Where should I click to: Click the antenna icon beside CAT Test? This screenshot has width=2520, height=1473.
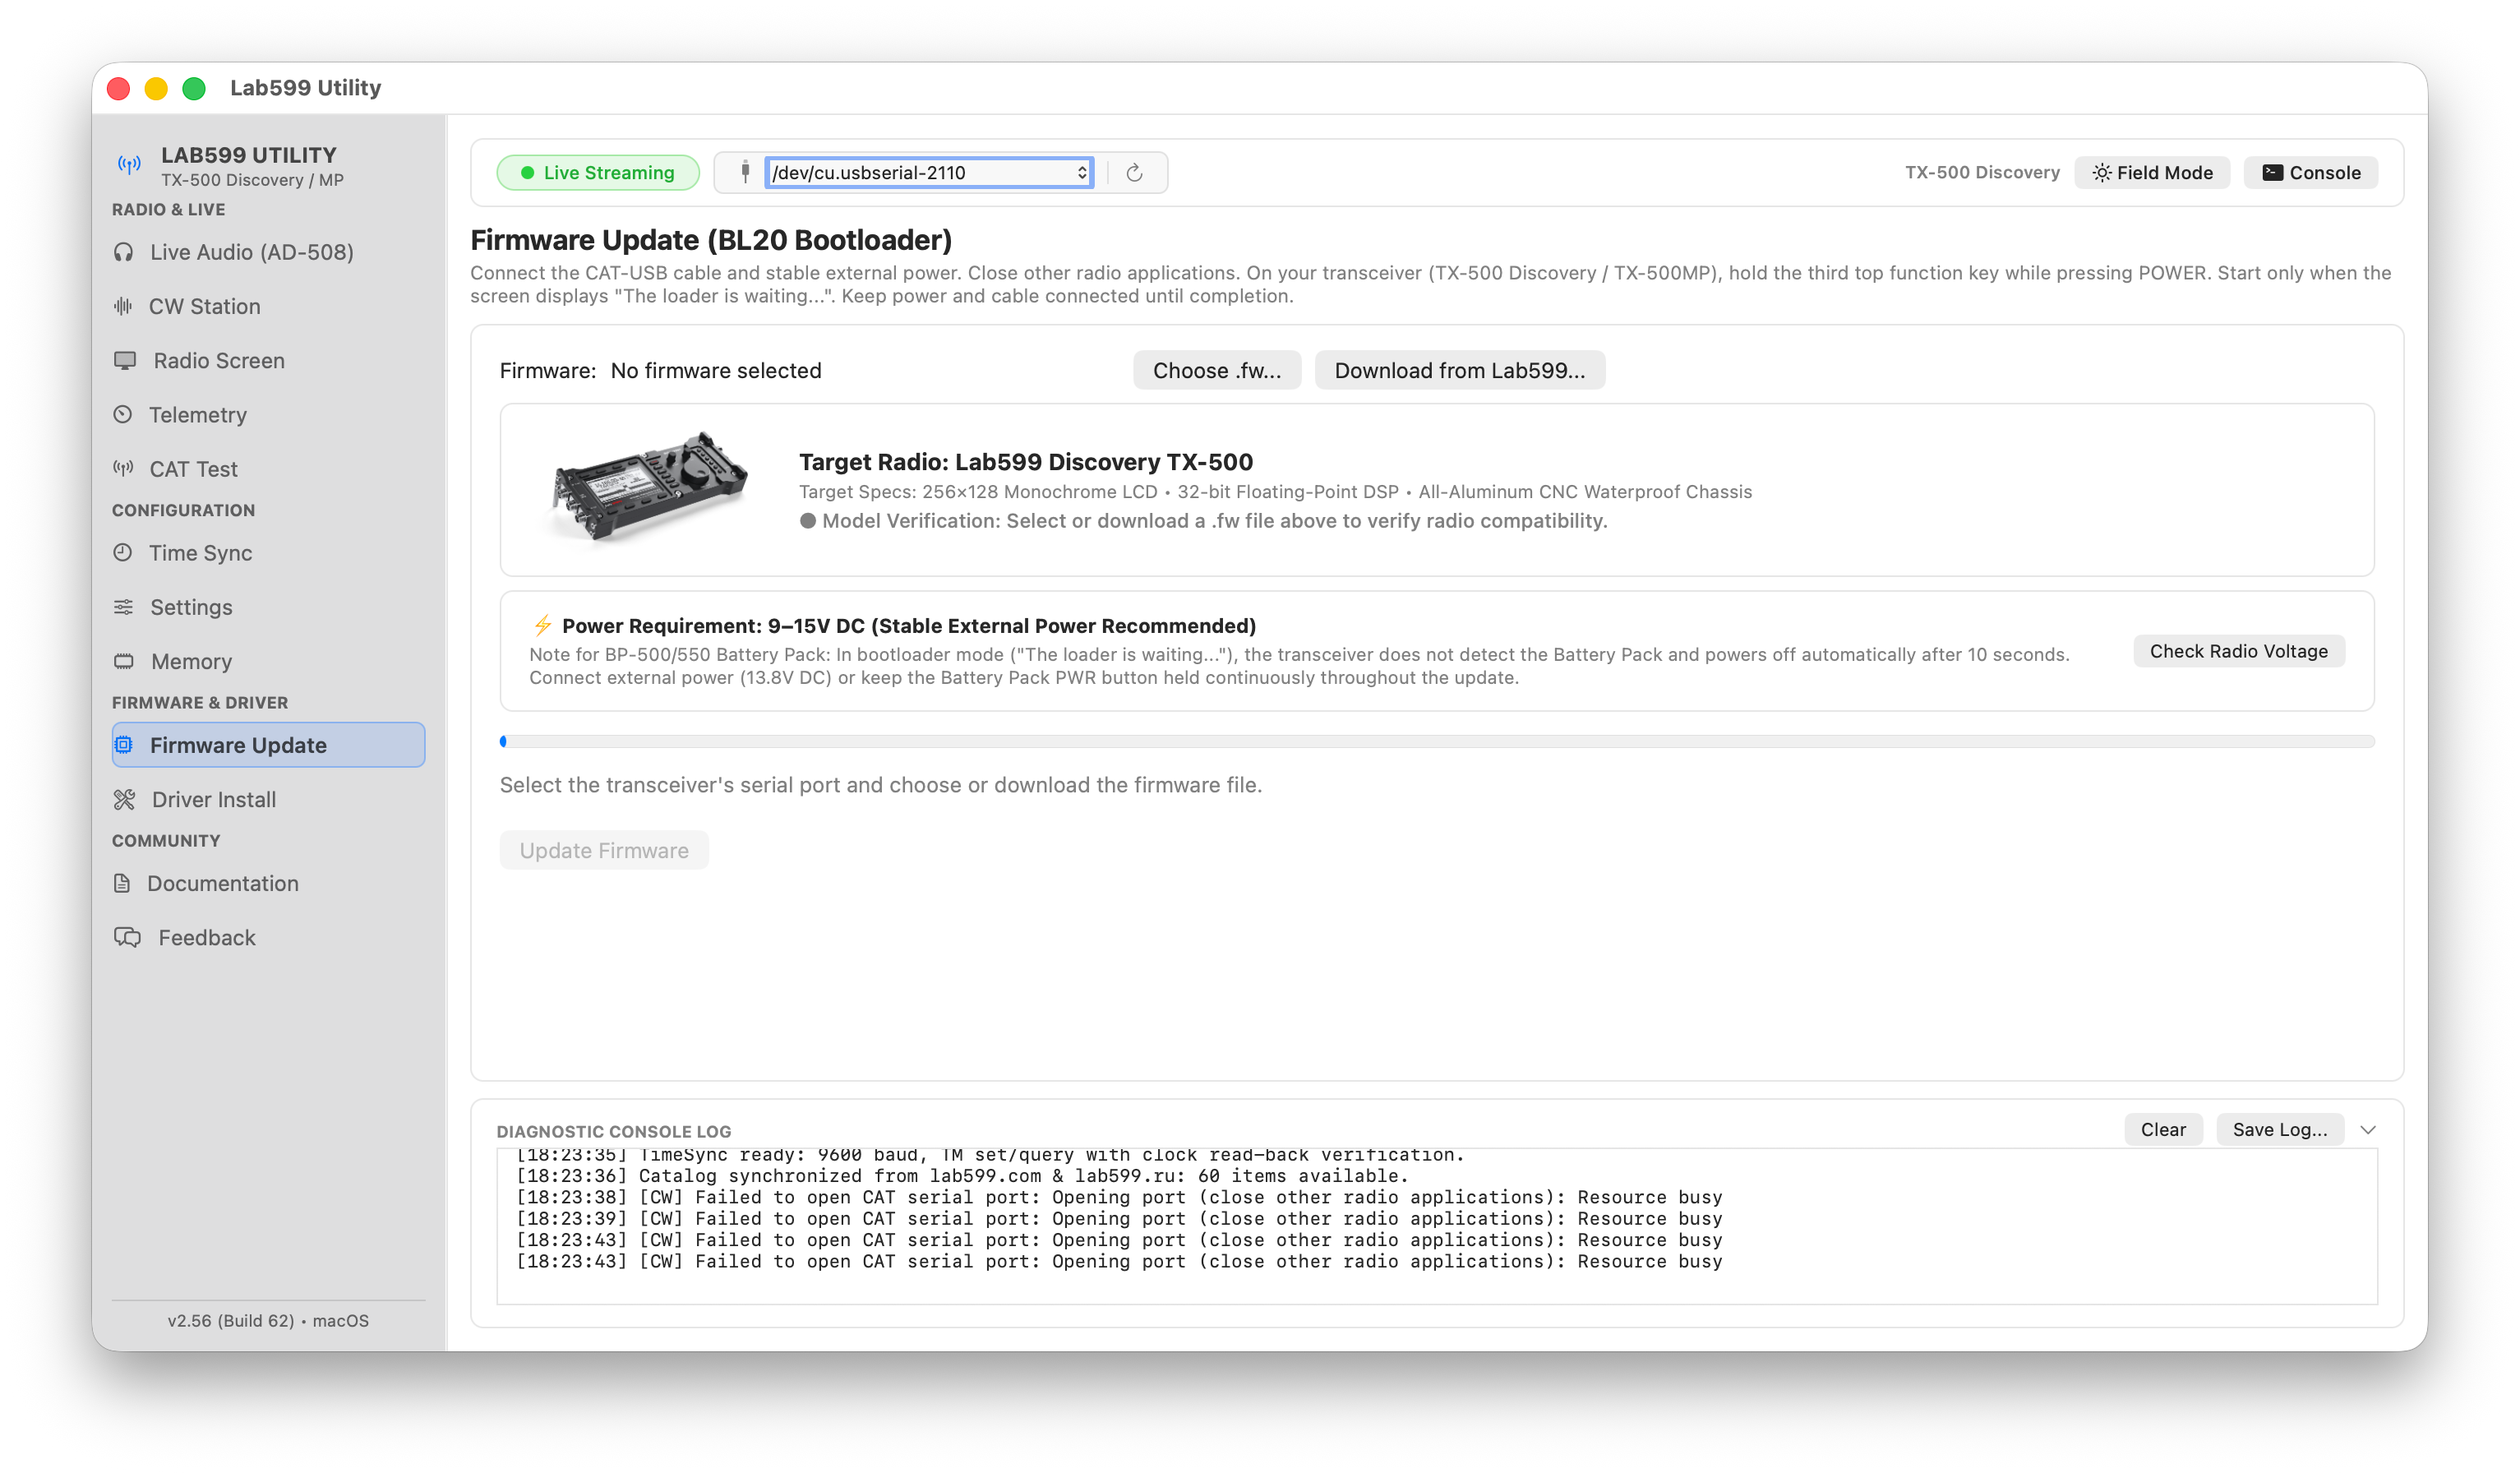pyautogui.click(x=123, y=468)
